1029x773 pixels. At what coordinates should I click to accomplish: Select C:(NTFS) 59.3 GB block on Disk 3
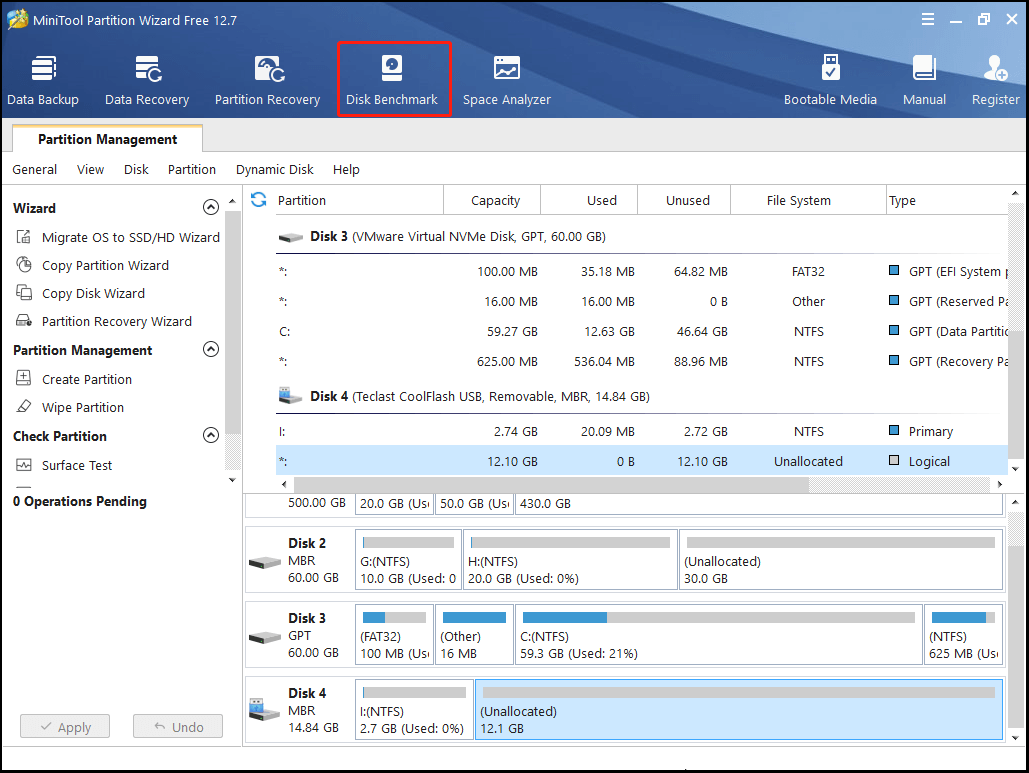719,635
